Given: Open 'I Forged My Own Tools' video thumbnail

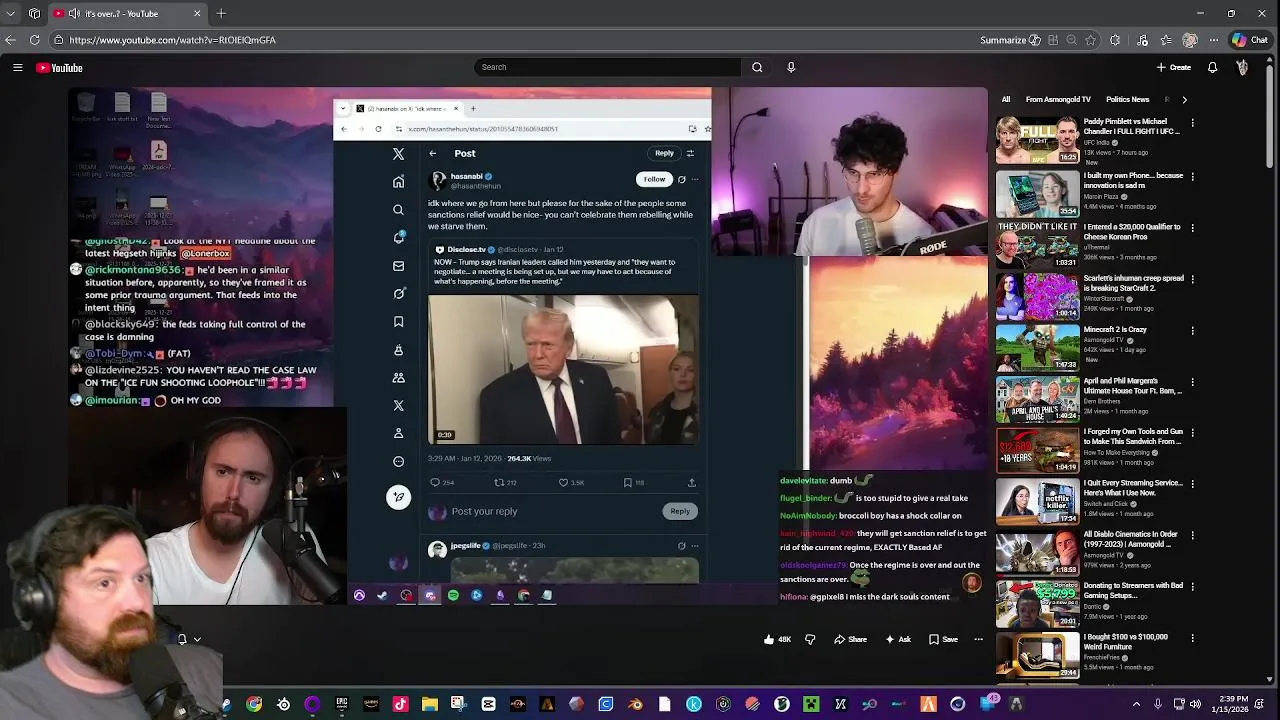Looking at the screenshot, I should pos(1037,449).
